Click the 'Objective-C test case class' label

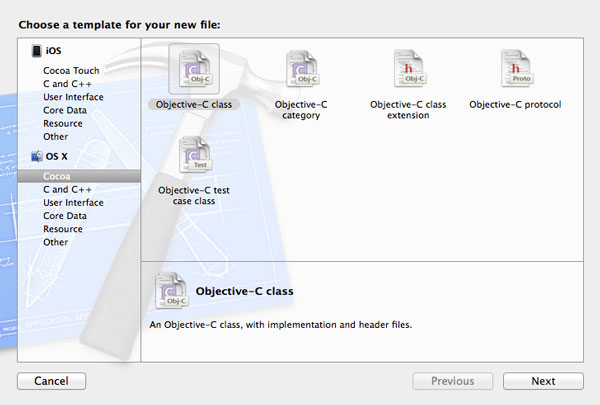pyautogui.click(x=194, y=196)
